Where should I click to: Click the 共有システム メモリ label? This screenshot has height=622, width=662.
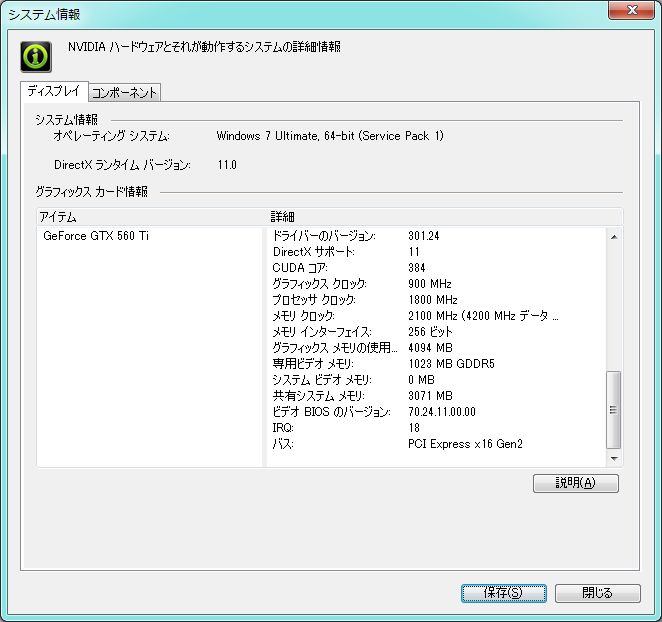(318, 396)
